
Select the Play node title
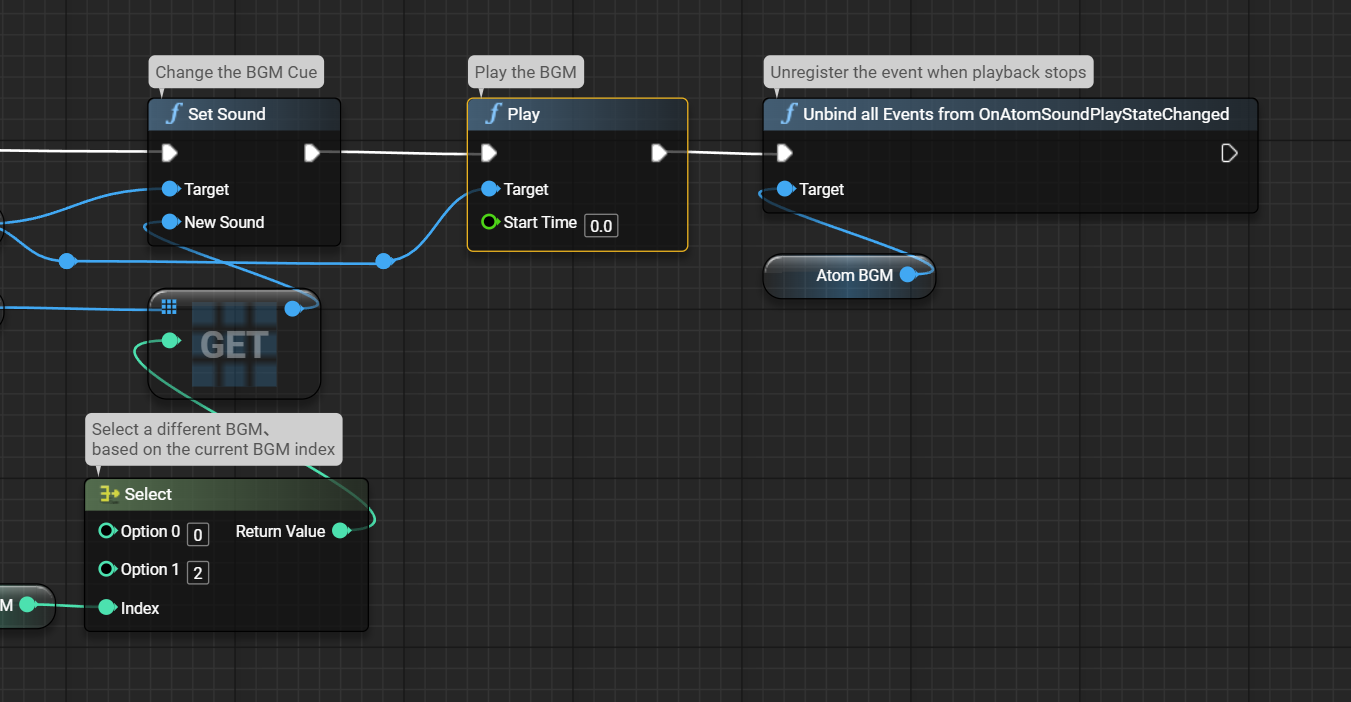pyautogui.click(x=523, y=114)
